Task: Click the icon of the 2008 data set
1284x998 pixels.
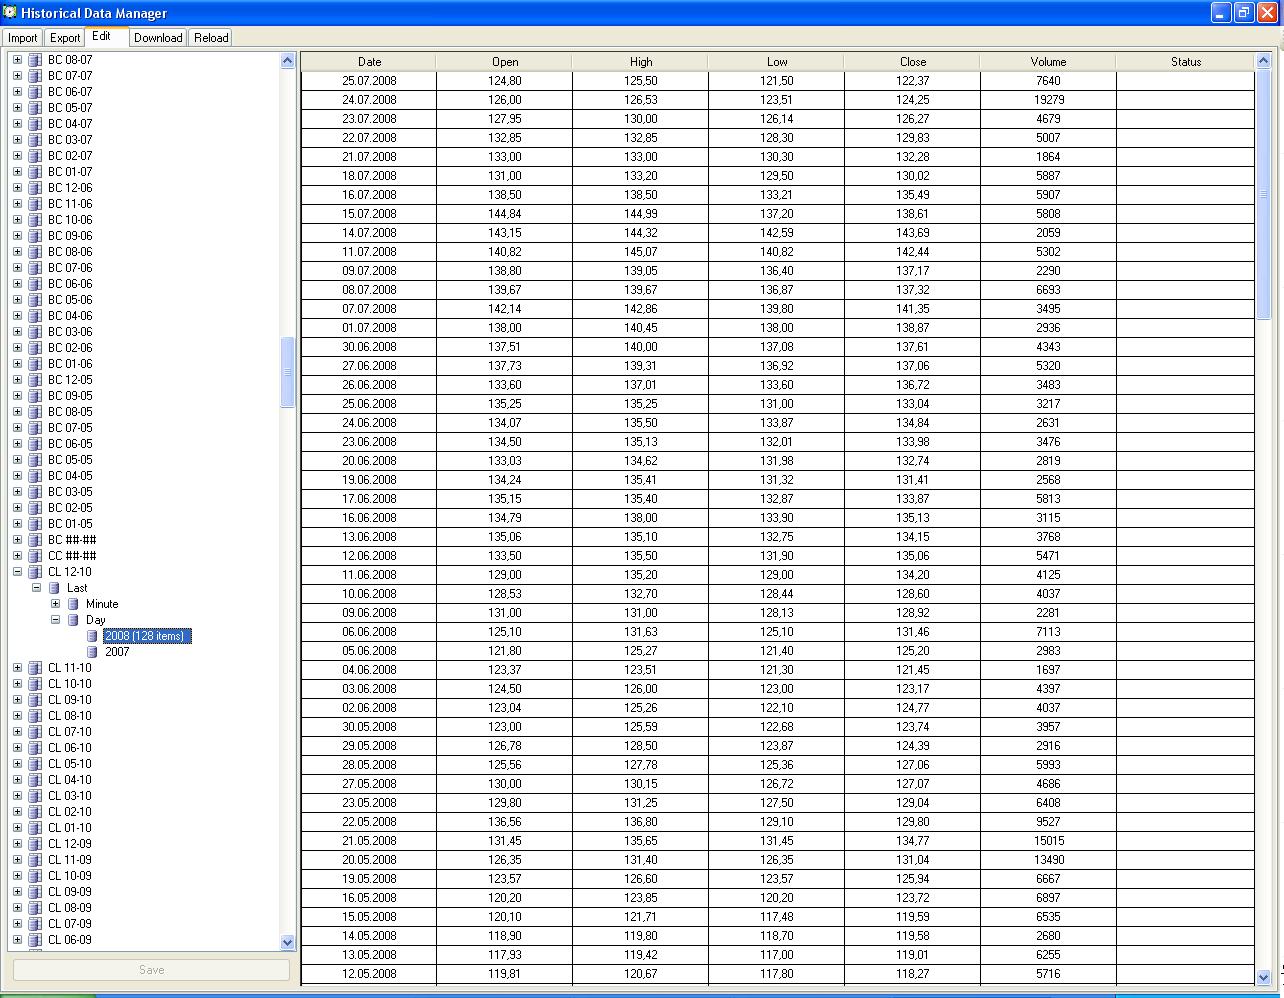Action: click(92, 636)
